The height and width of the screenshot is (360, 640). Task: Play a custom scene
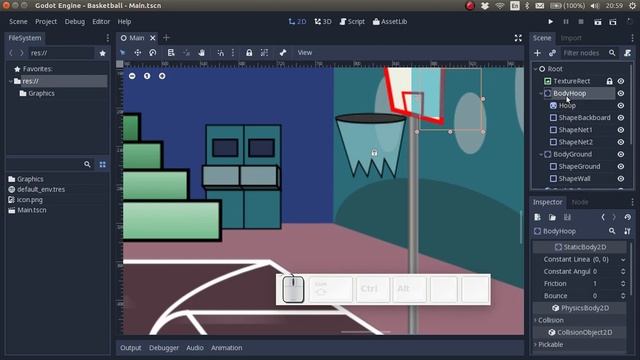[613, 22]
